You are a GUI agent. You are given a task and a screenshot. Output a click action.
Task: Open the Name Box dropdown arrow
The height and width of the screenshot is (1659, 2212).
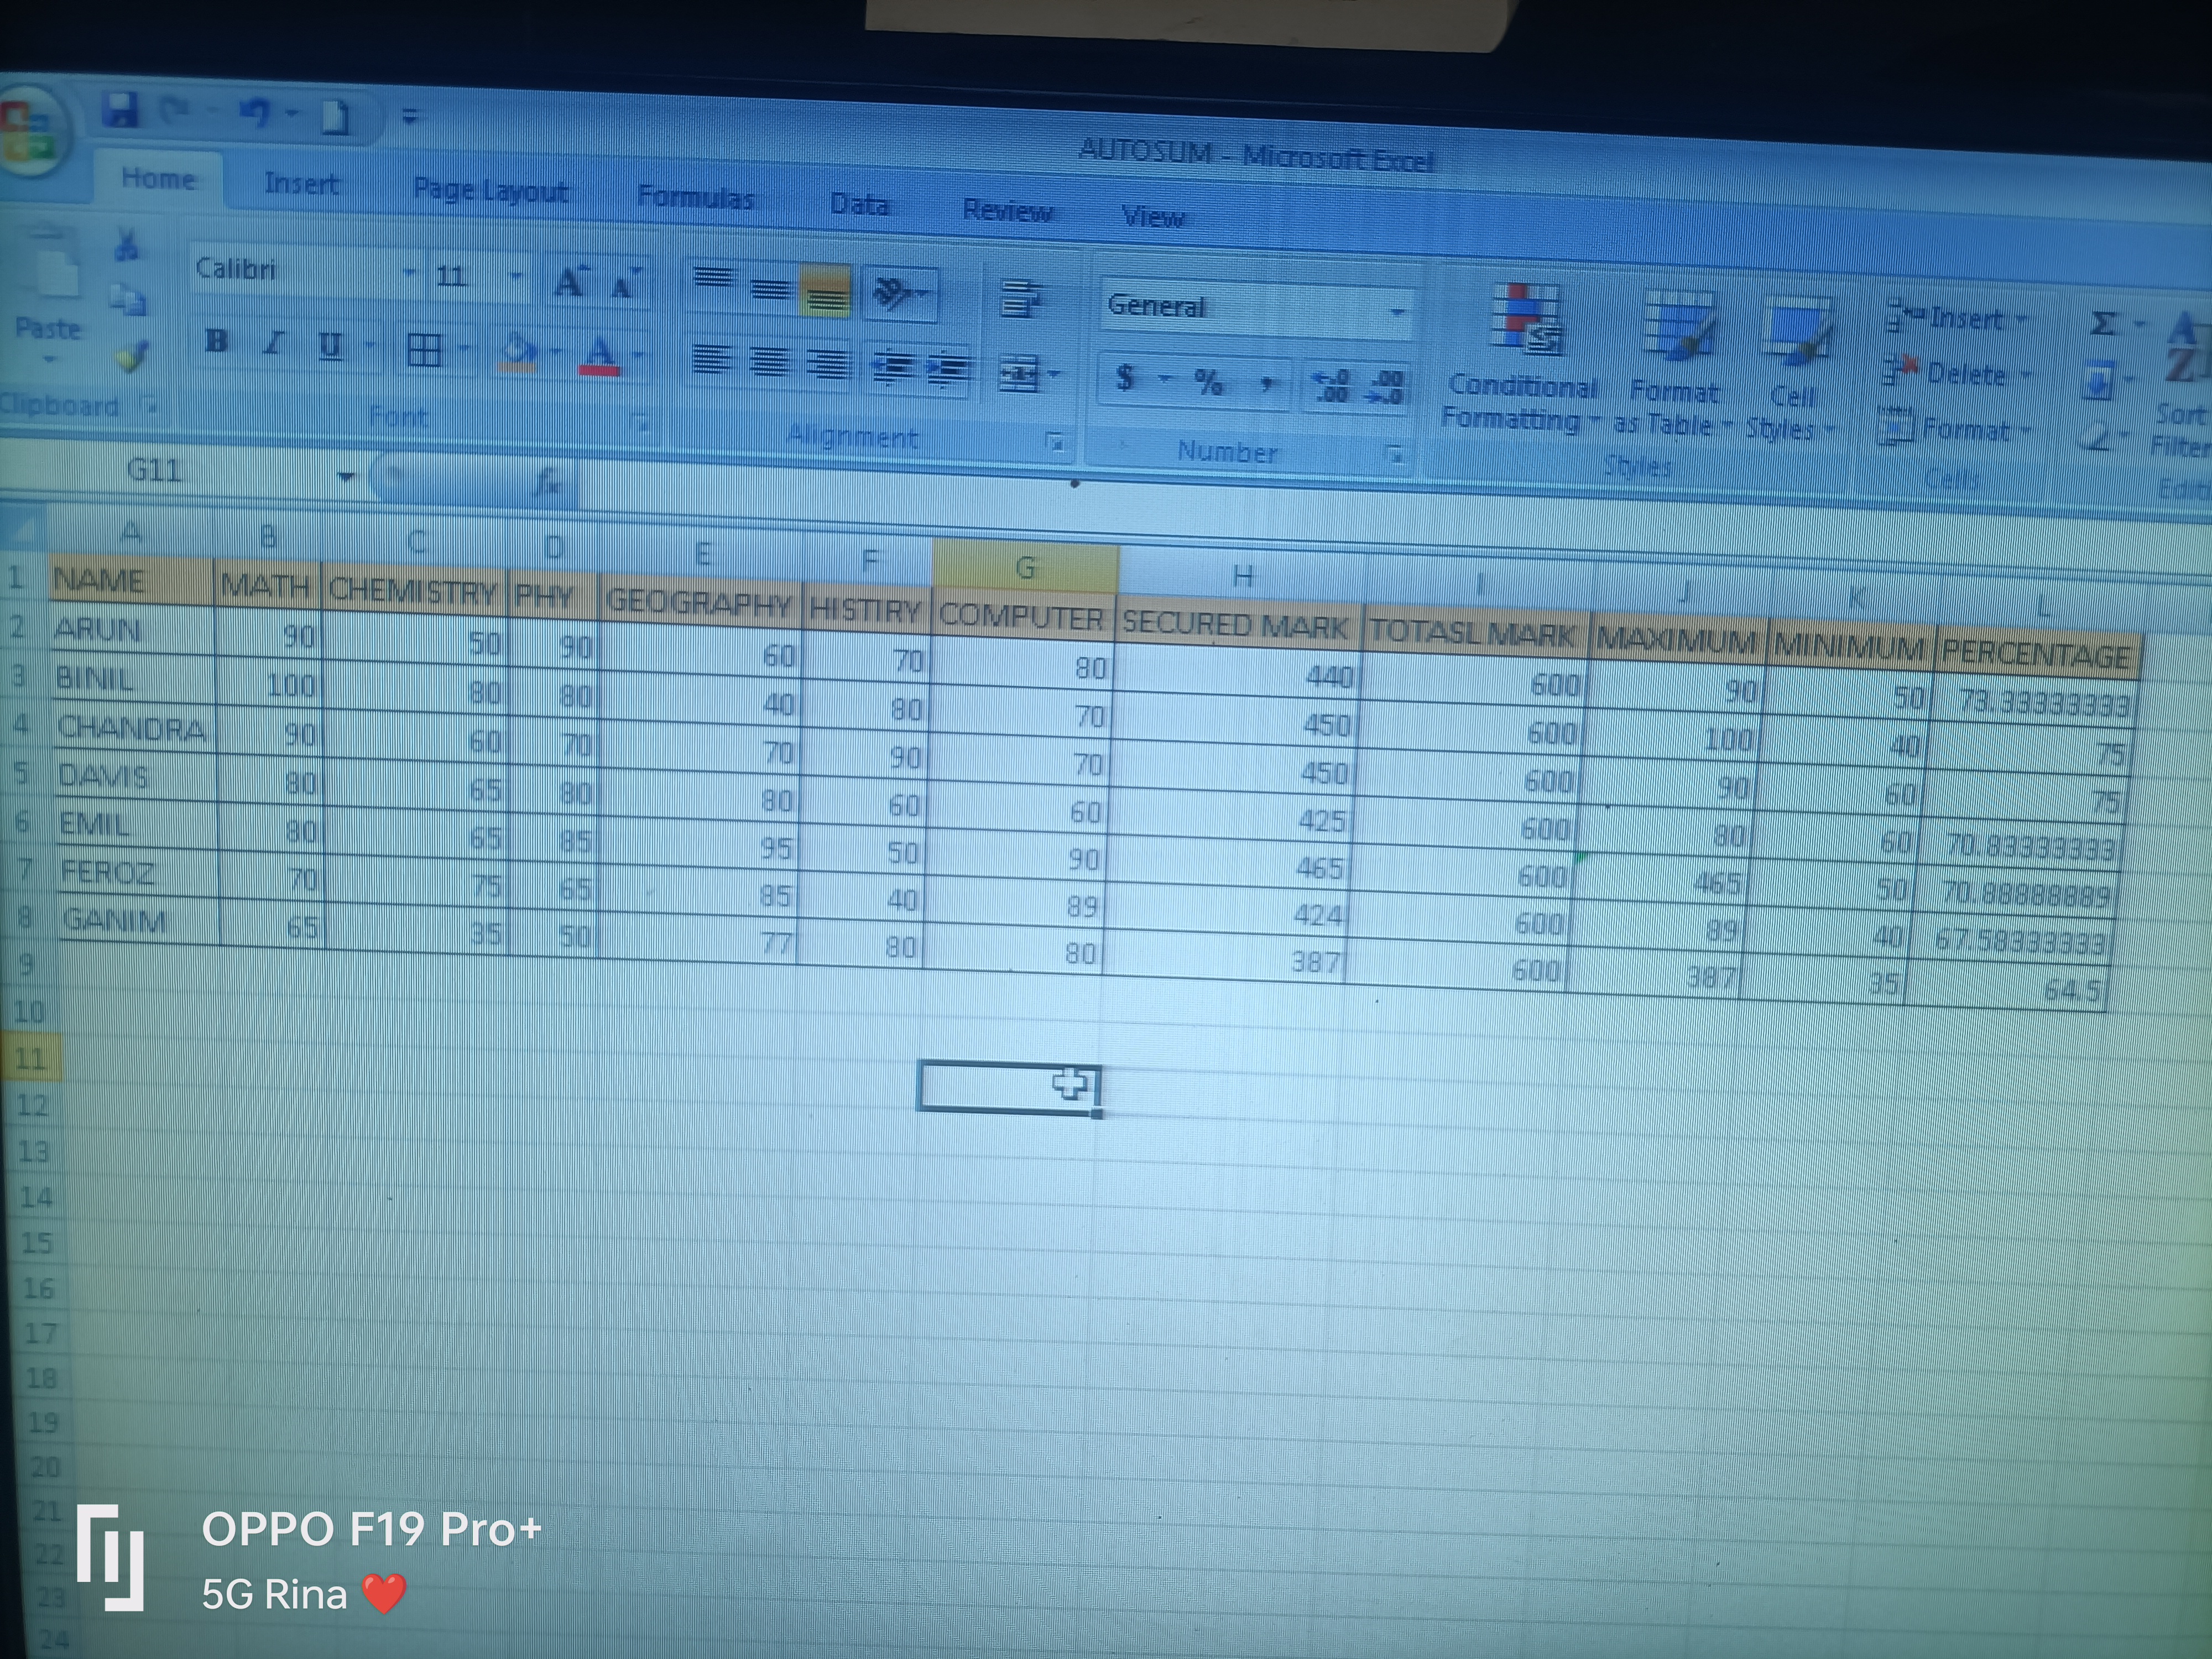[346, 476]
